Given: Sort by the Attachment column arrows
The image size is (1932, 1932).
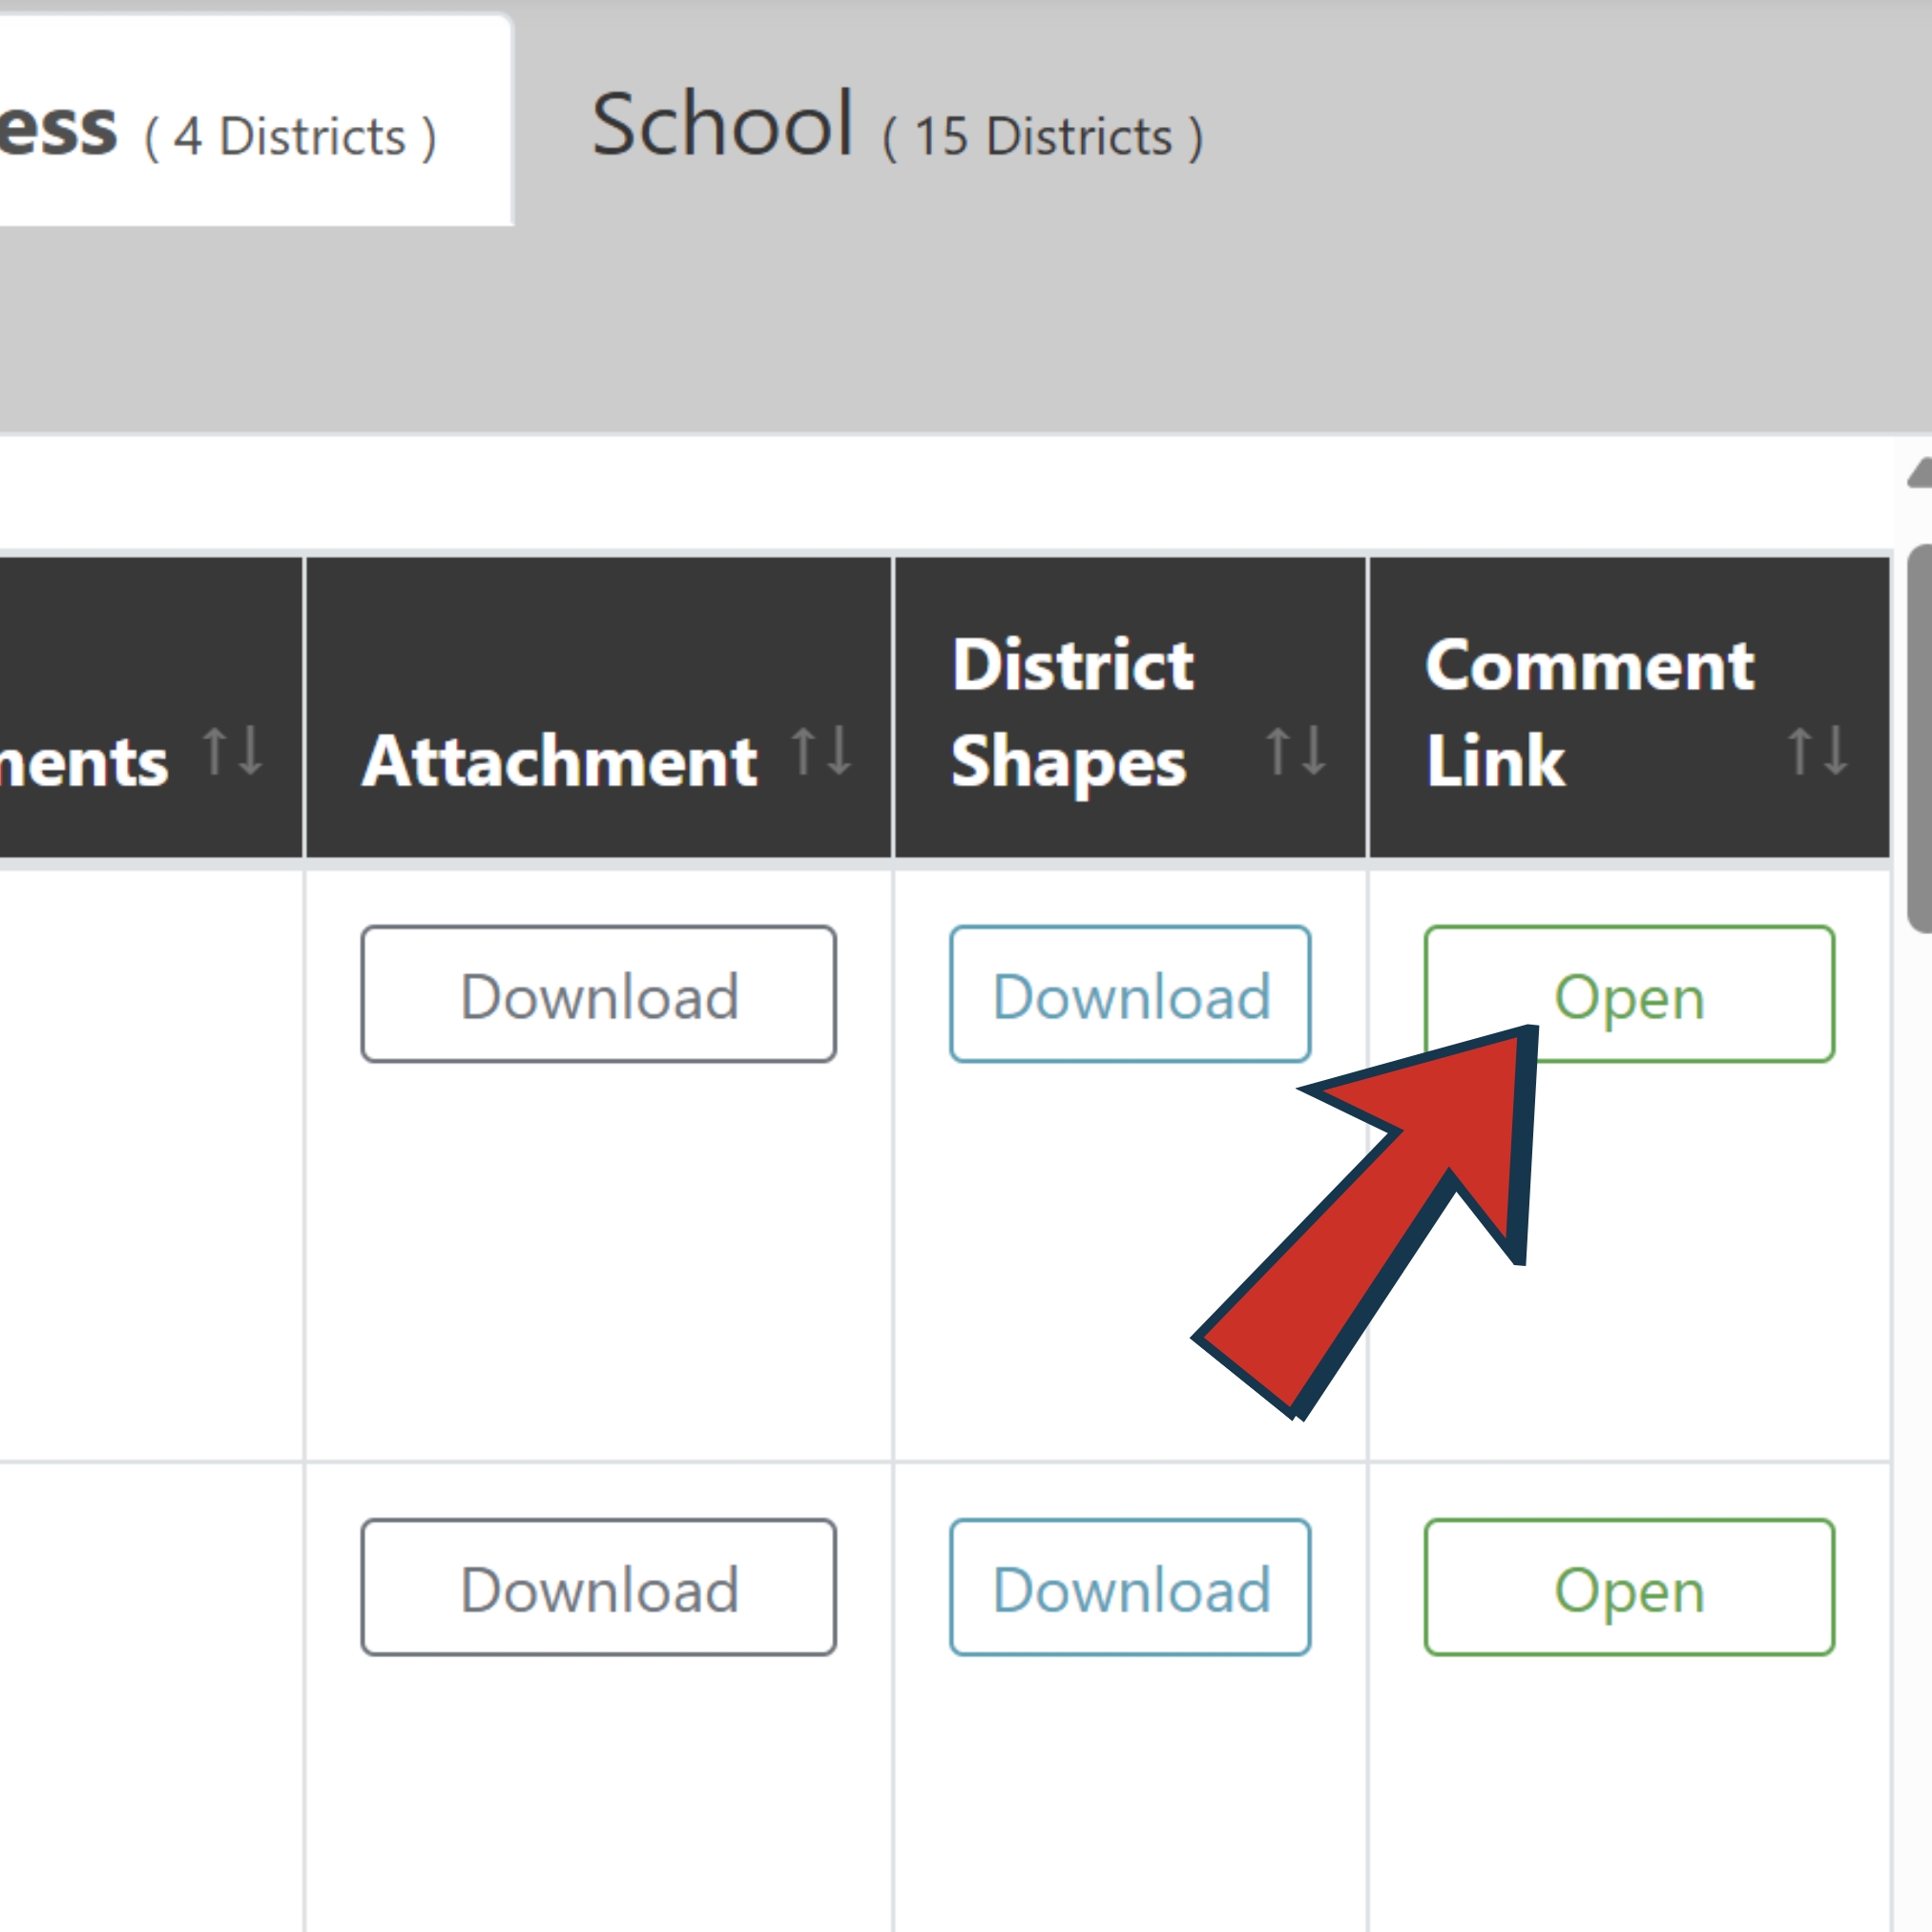Looking at the screenshot, I should tap(821, 751).
